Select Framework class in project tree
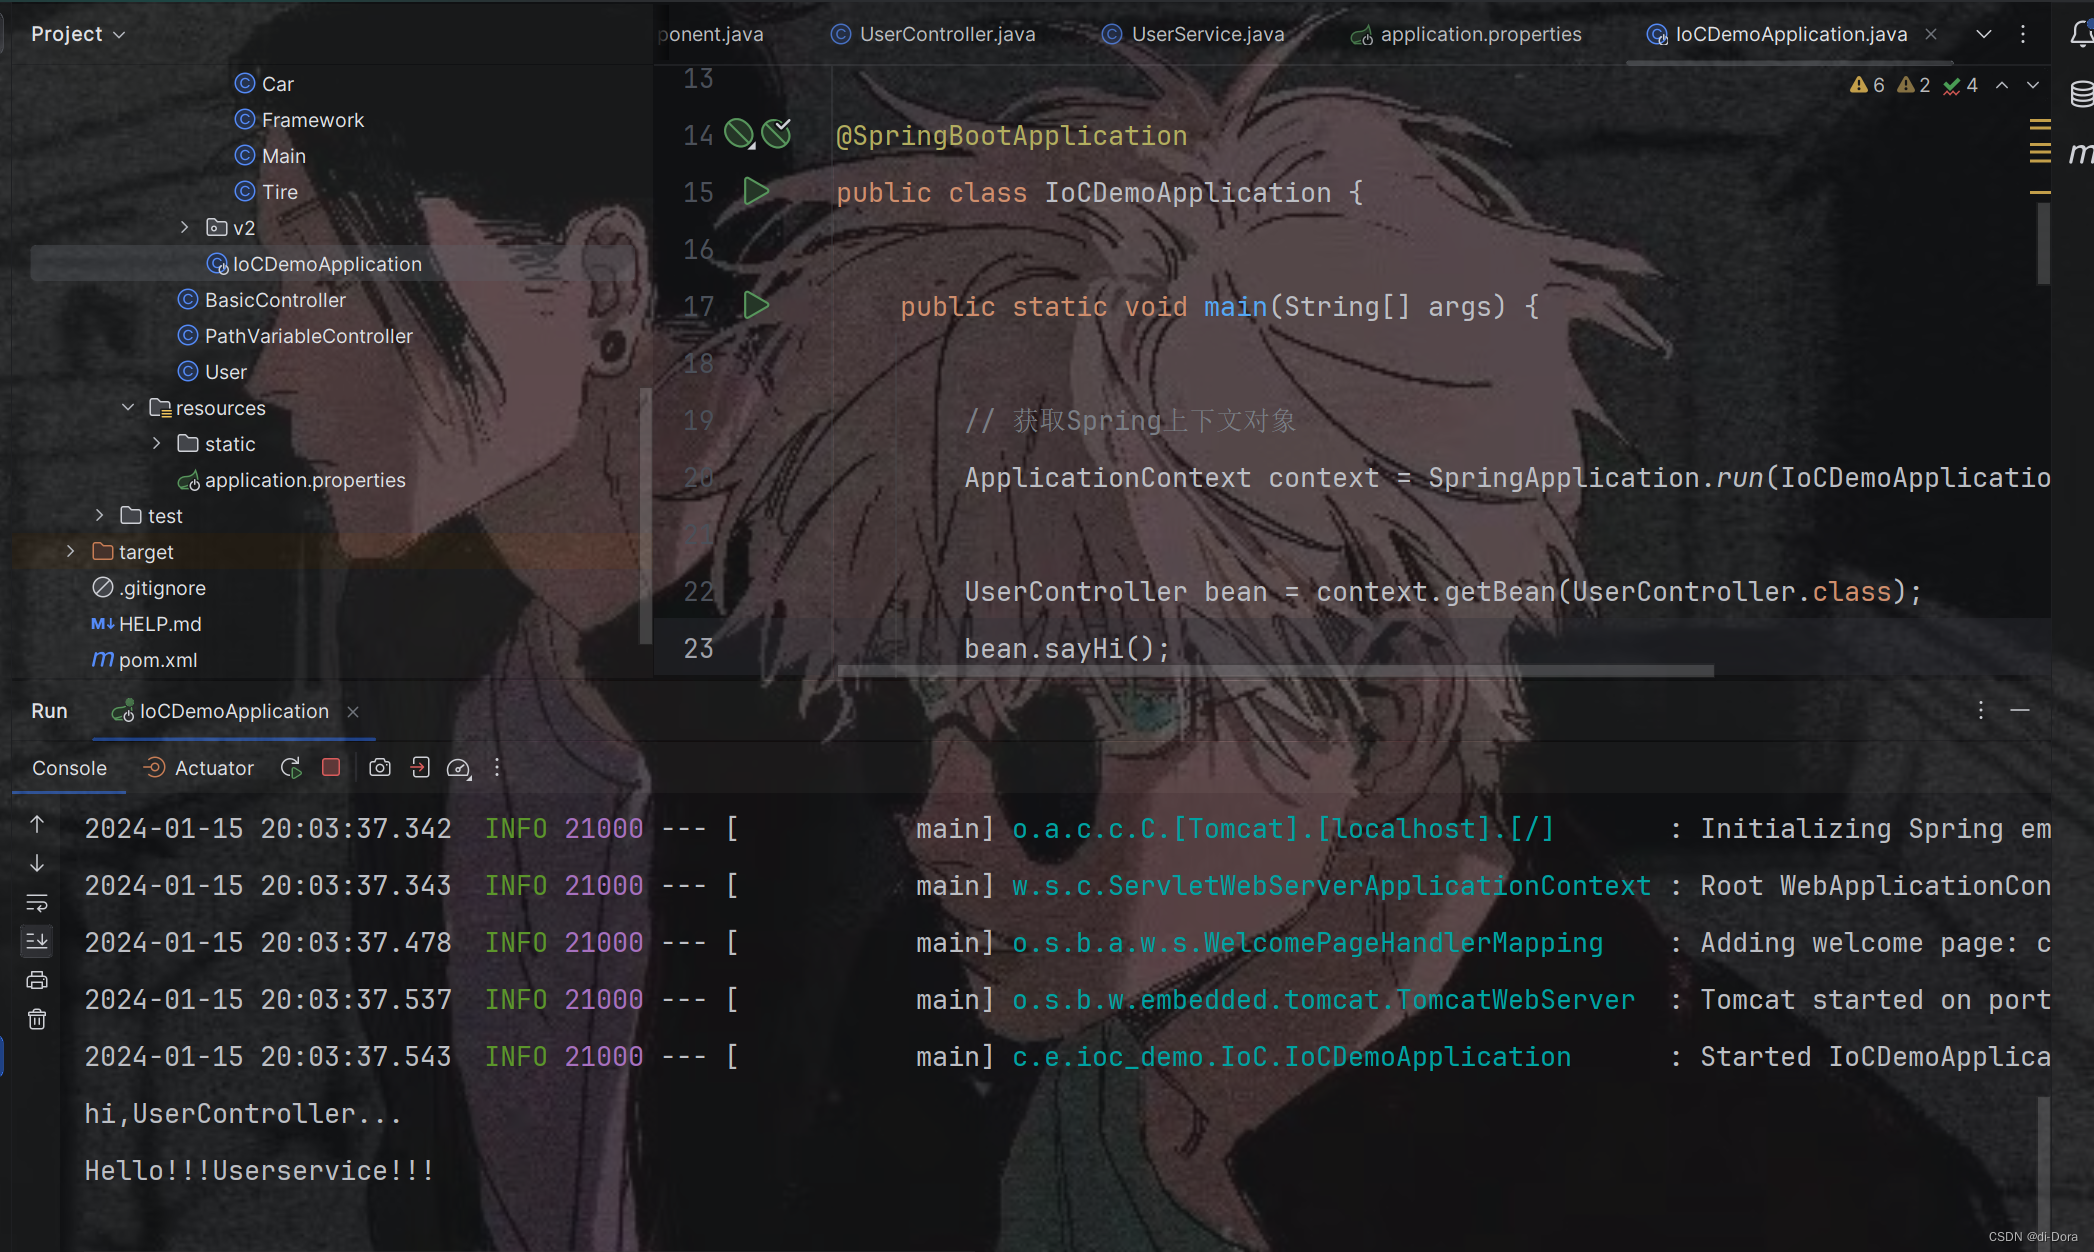Image resolution: width=2094 pixels, height=1252 pixels. coord(299,119)
